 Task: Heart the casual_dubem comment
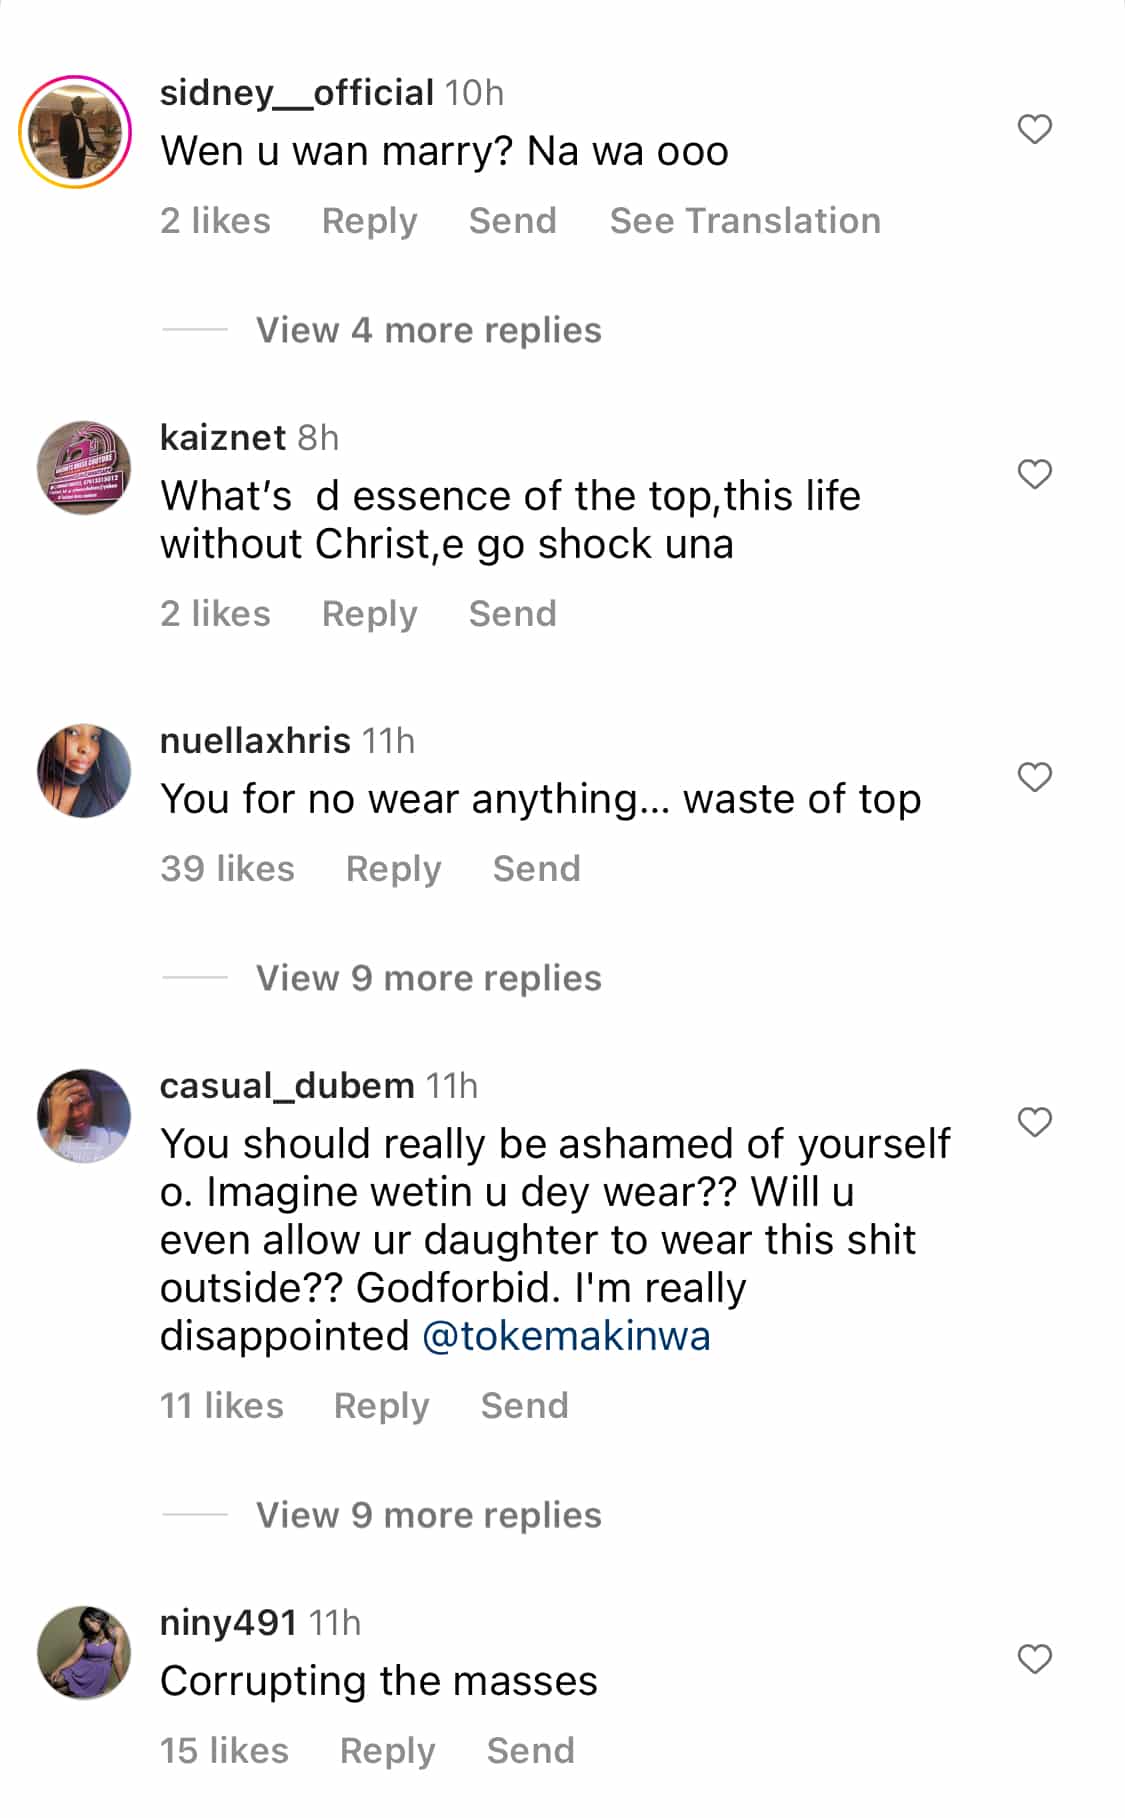(x=1034, y=1123)
